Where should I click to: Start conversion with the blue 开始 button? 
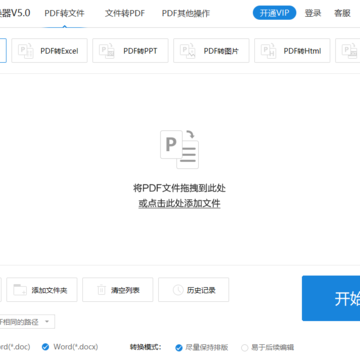point(331,298)
